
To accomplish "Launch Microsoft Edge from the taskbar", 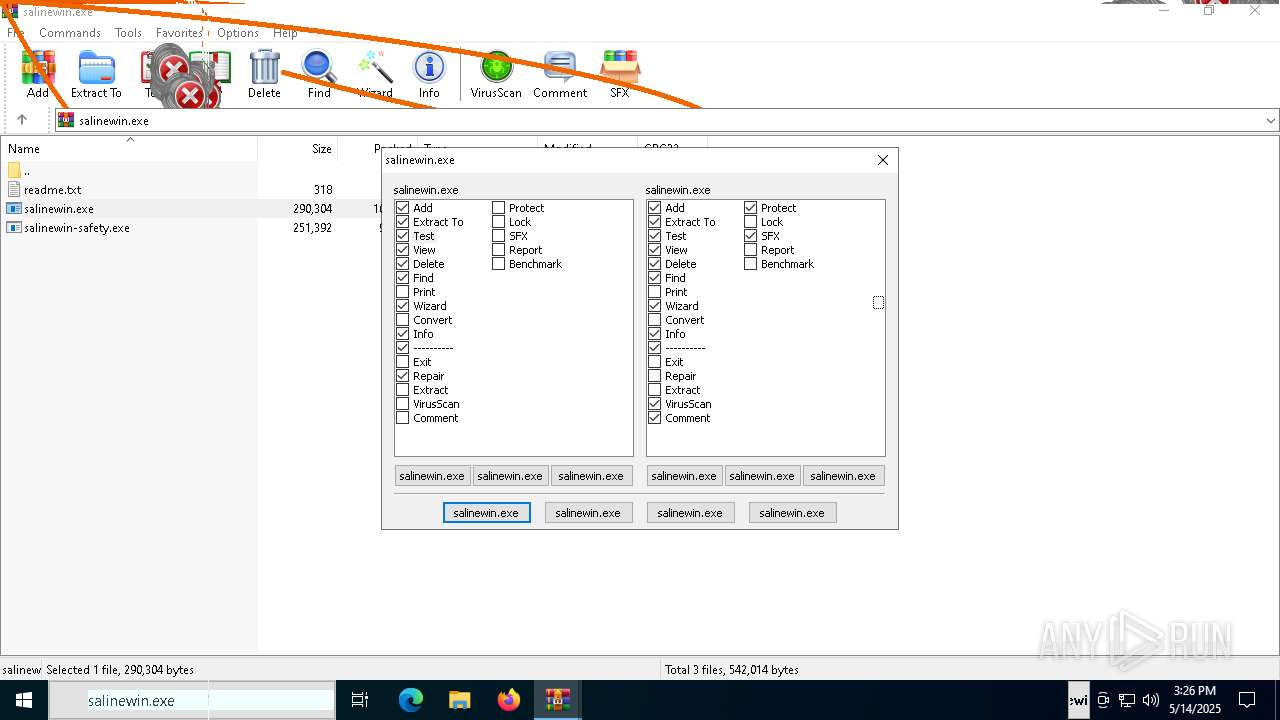I will tap(411, 700).
